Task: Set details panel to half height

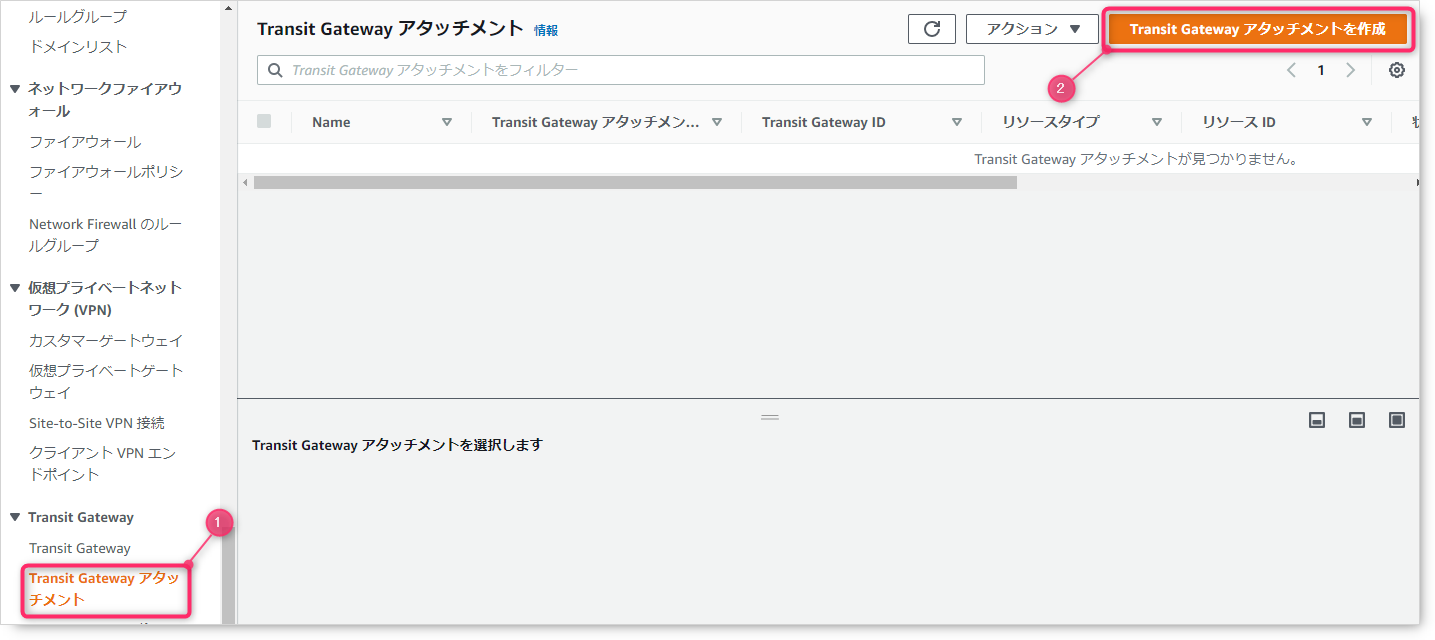Action: tap(1357, 420)
